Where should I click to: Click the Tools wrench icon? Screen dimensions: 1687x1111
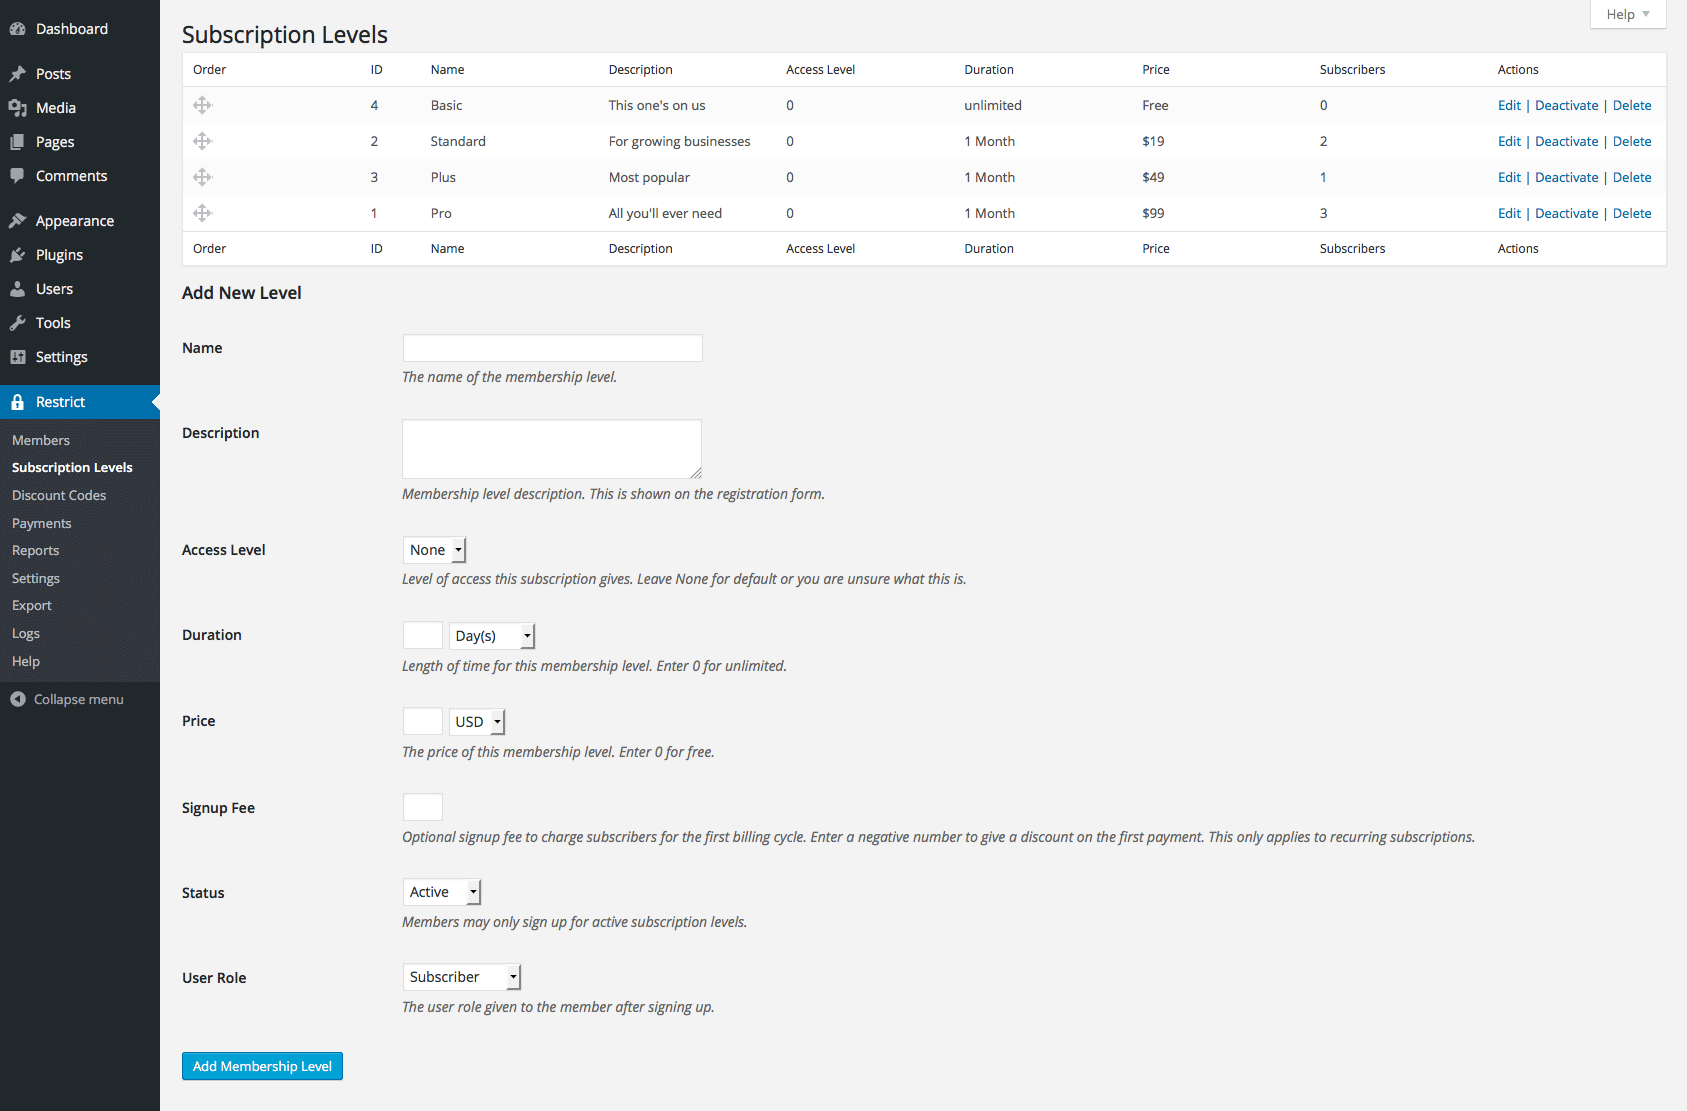coord(18,323)
